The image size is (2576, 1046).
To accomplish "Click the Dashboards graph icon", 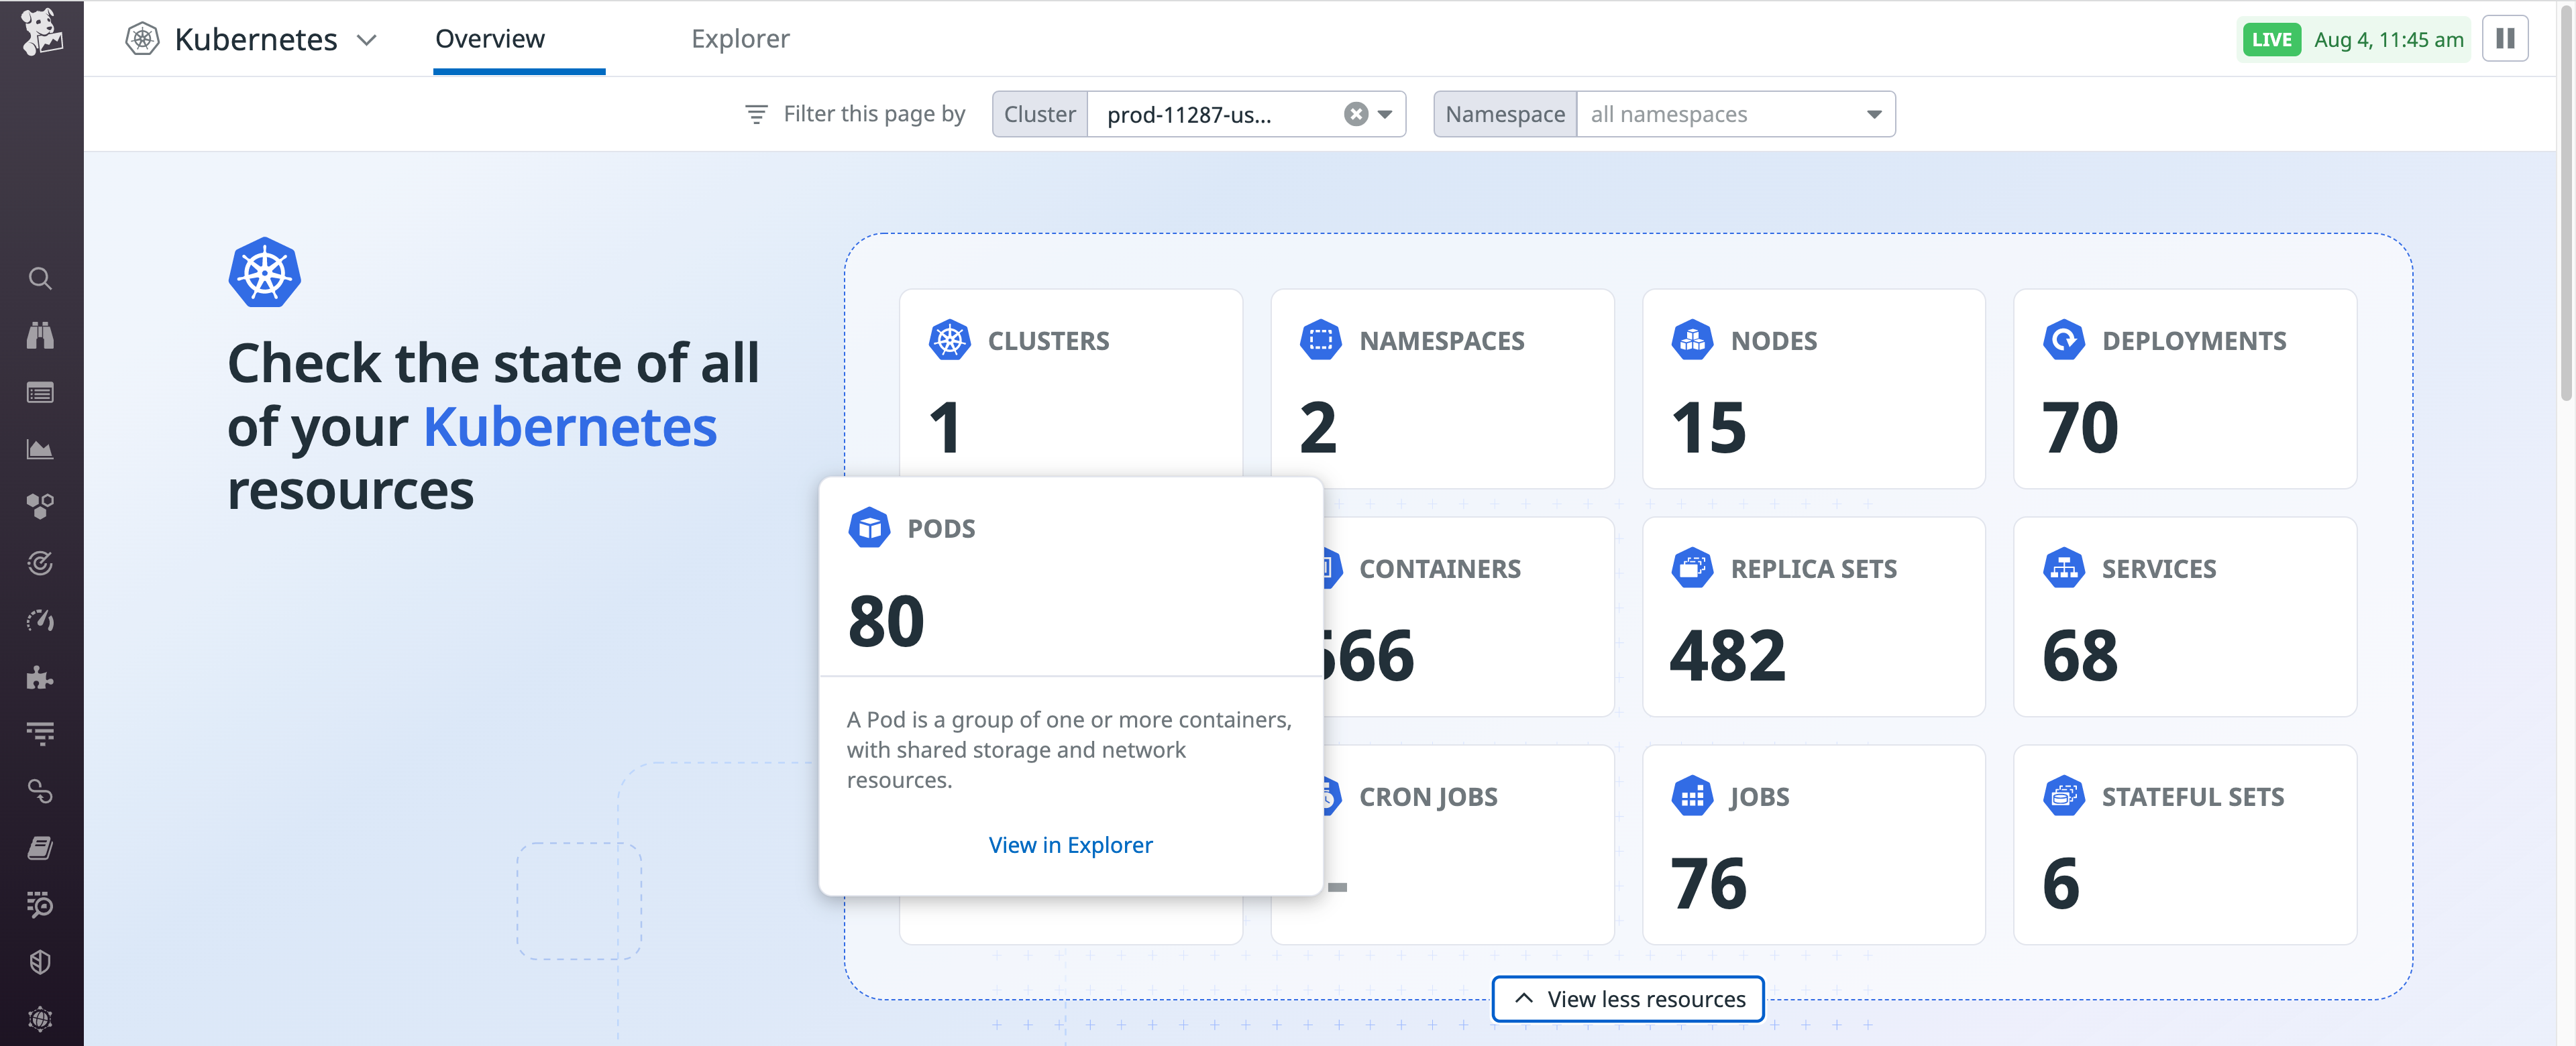I will click(40, 448).
